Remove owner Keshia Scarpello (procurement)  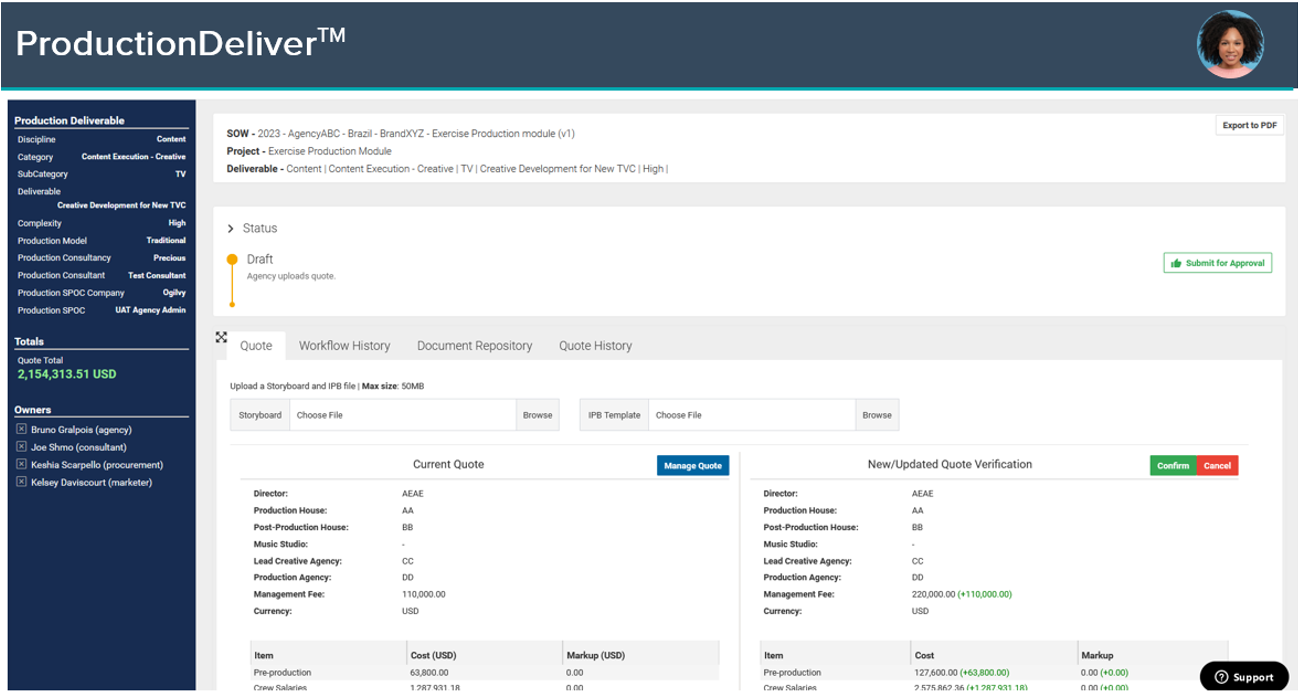click(21, 464)
